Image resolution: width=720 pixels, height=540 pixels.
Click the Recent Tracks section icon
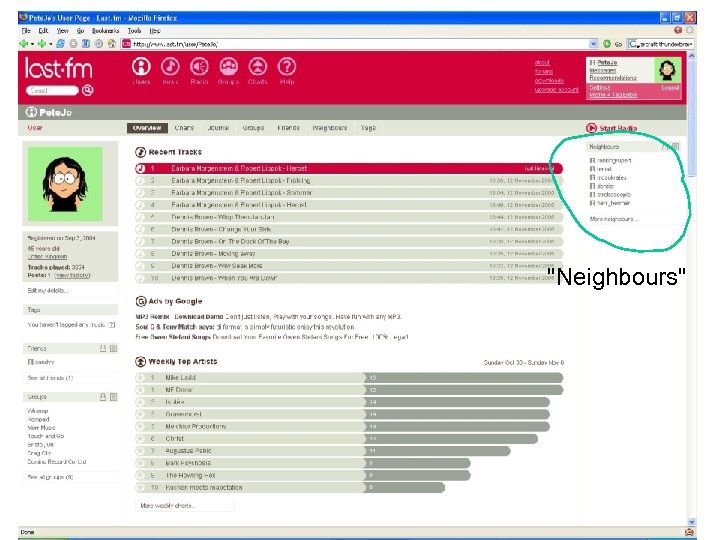click(x=140, y=152)
